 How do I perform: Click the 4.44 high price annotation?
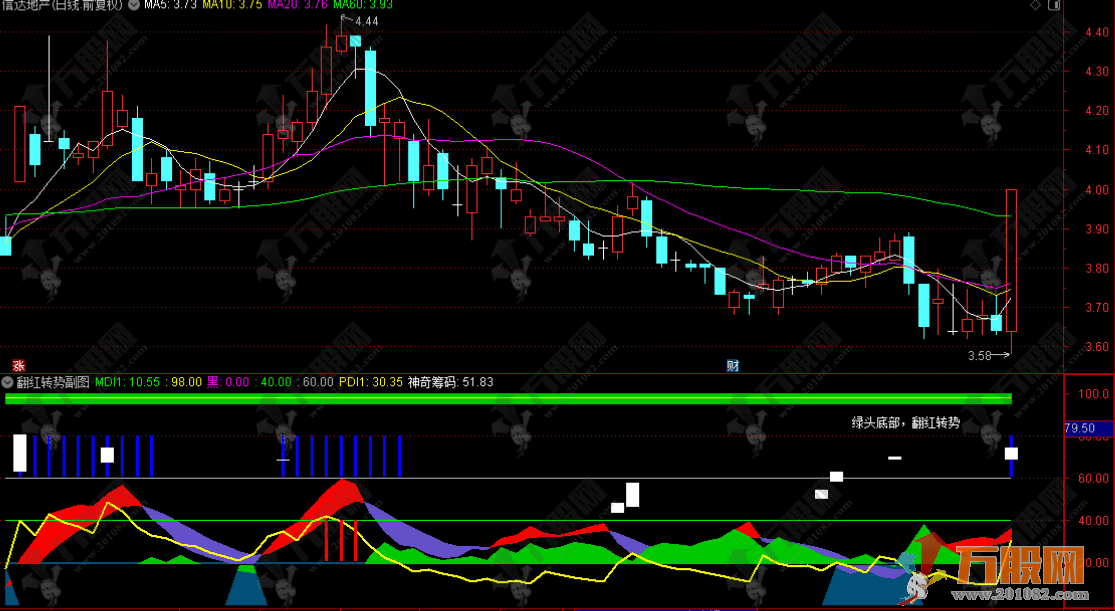point(367,21)
